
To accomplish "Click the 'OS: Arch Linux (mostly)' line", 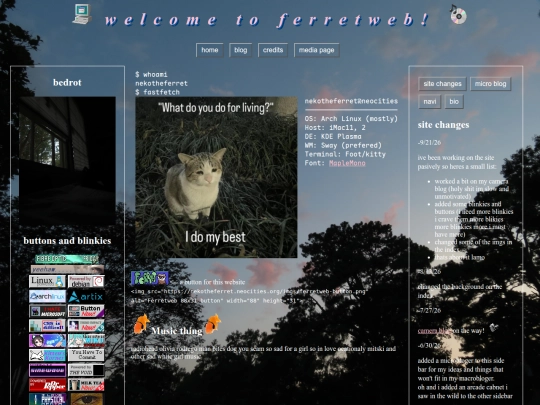I will (351, 119).
